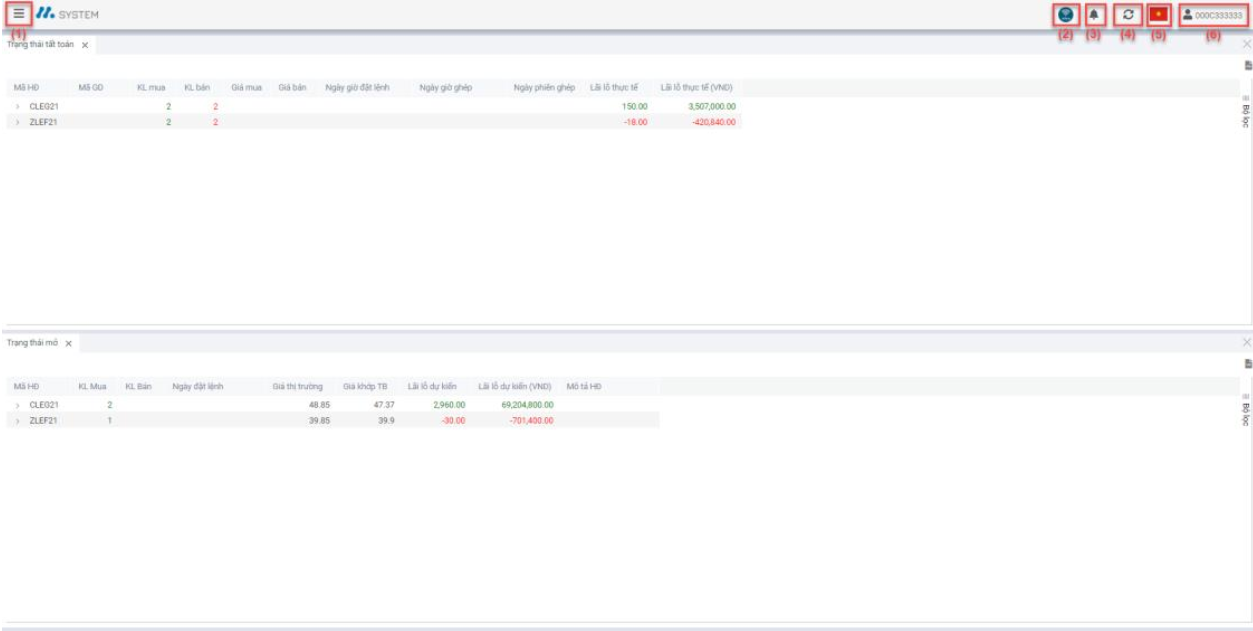1253x631 pixels.
Task: Sort by Lãi lỗ thực tế column
Action: tap(615, 87)
